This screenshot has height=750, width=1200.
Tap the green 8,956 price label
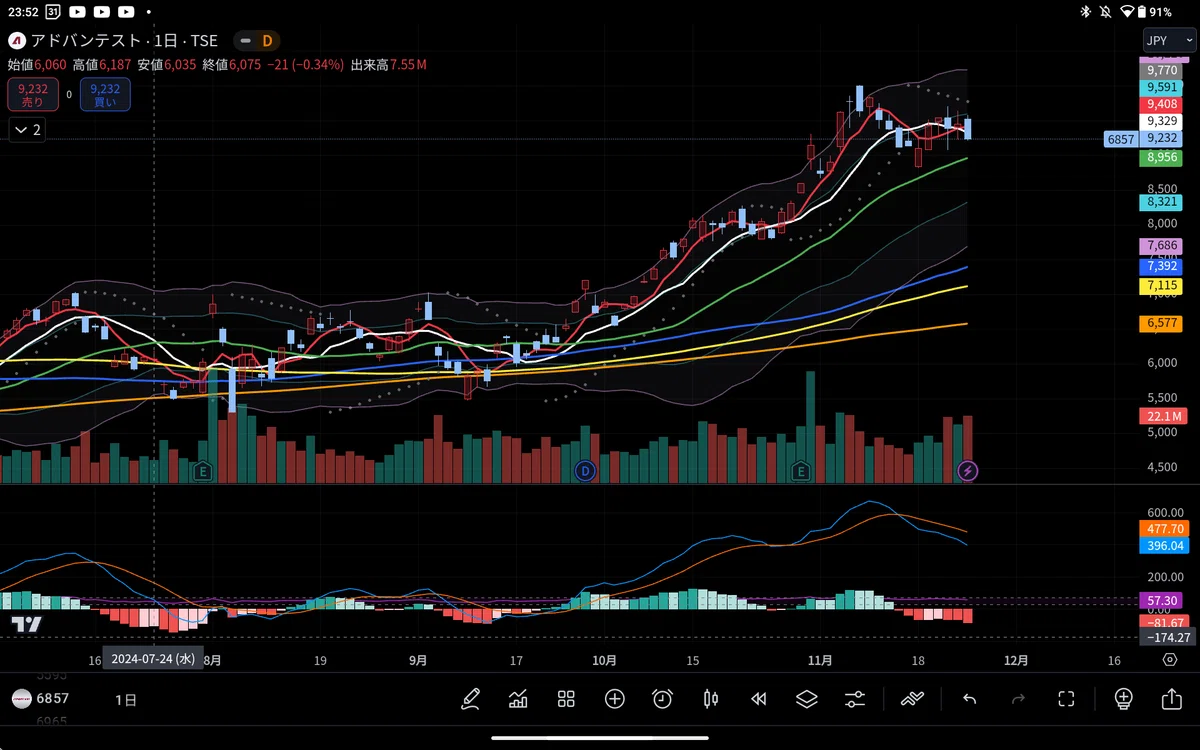pyautogui.click(x=1161, y=158)
